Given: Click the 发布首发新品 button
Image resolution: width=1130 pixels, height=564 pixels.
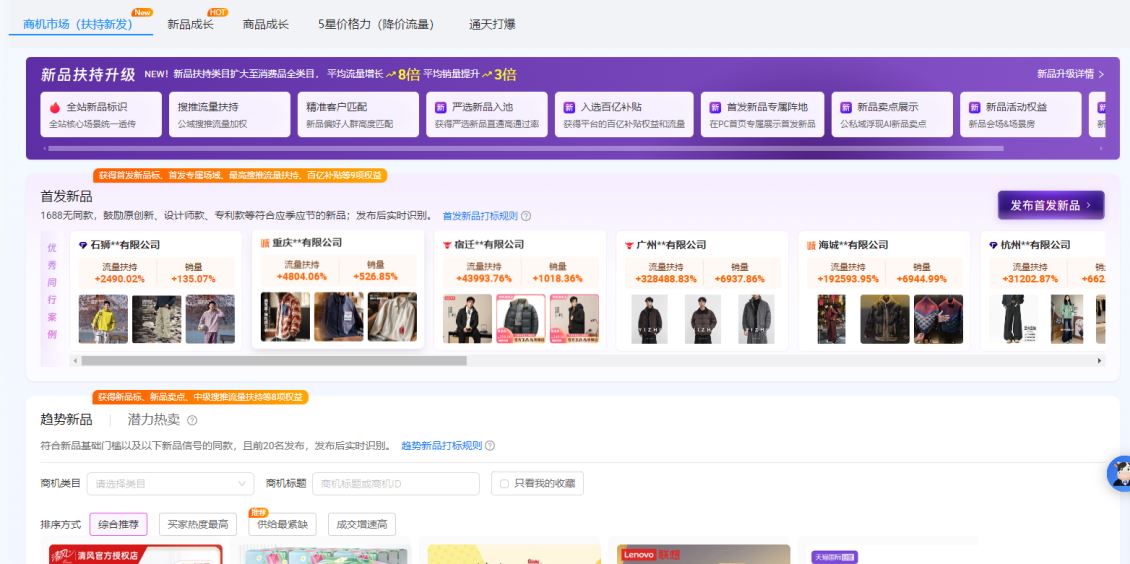Looking at the screenshot, I should tap(1050, 205).
